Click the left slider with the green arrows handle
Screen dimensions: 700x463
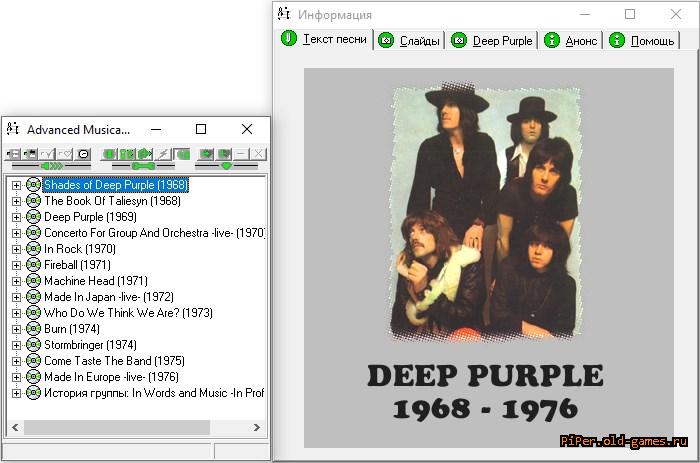click(51, 166)
